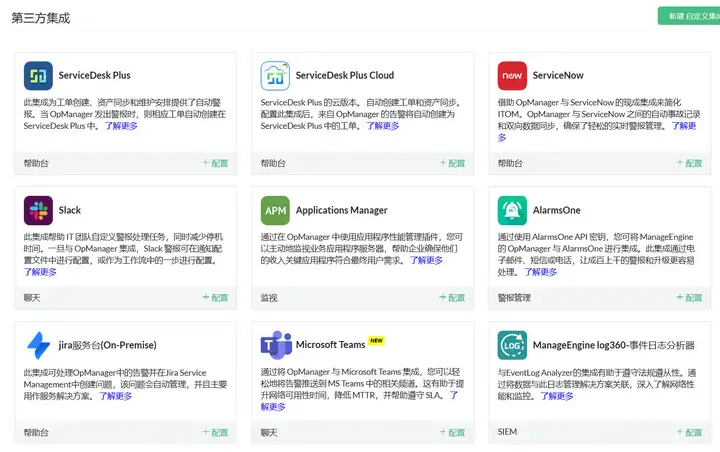Viewport: 720px width, 452px height.
Task: Click the 第三方集成 page heading
Action: click(x=41, y=18)
